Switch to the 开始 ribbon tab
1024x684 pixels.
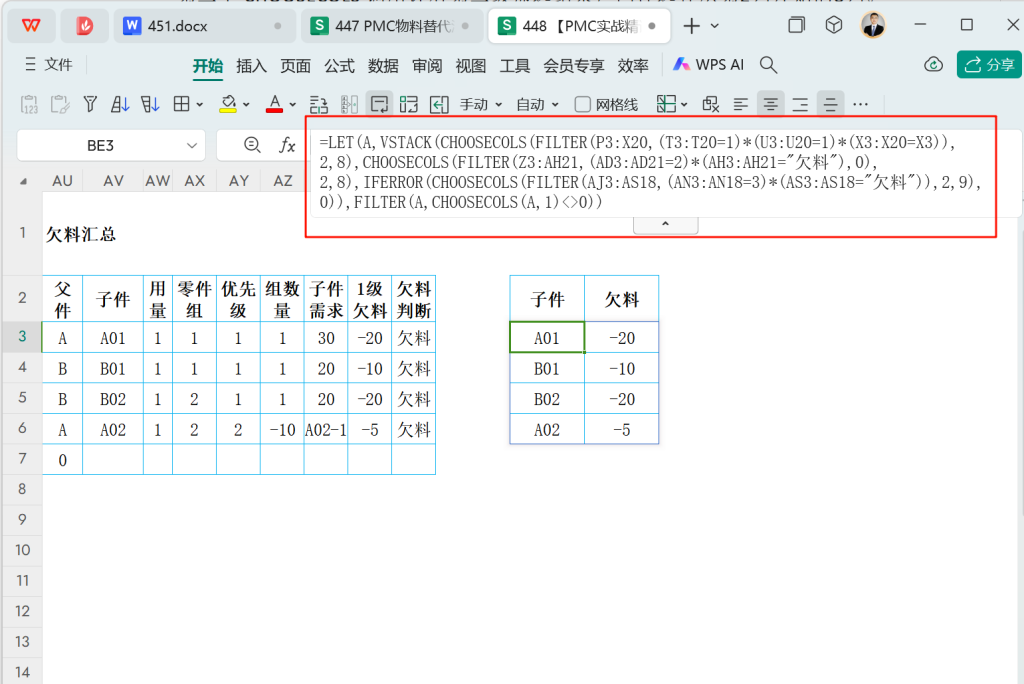pos(208,65)
